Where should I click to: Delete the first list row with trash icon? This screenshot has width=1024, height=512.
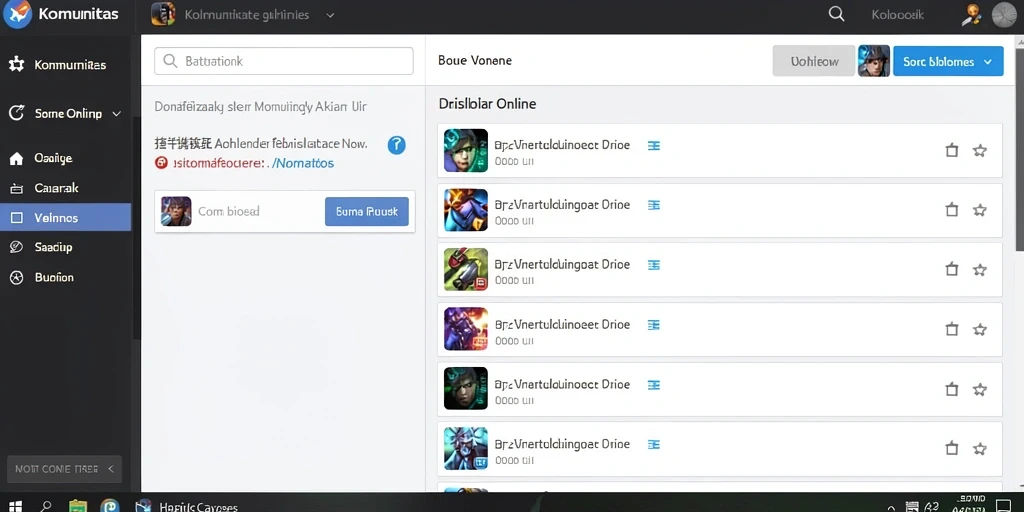(x=952, y=150)
